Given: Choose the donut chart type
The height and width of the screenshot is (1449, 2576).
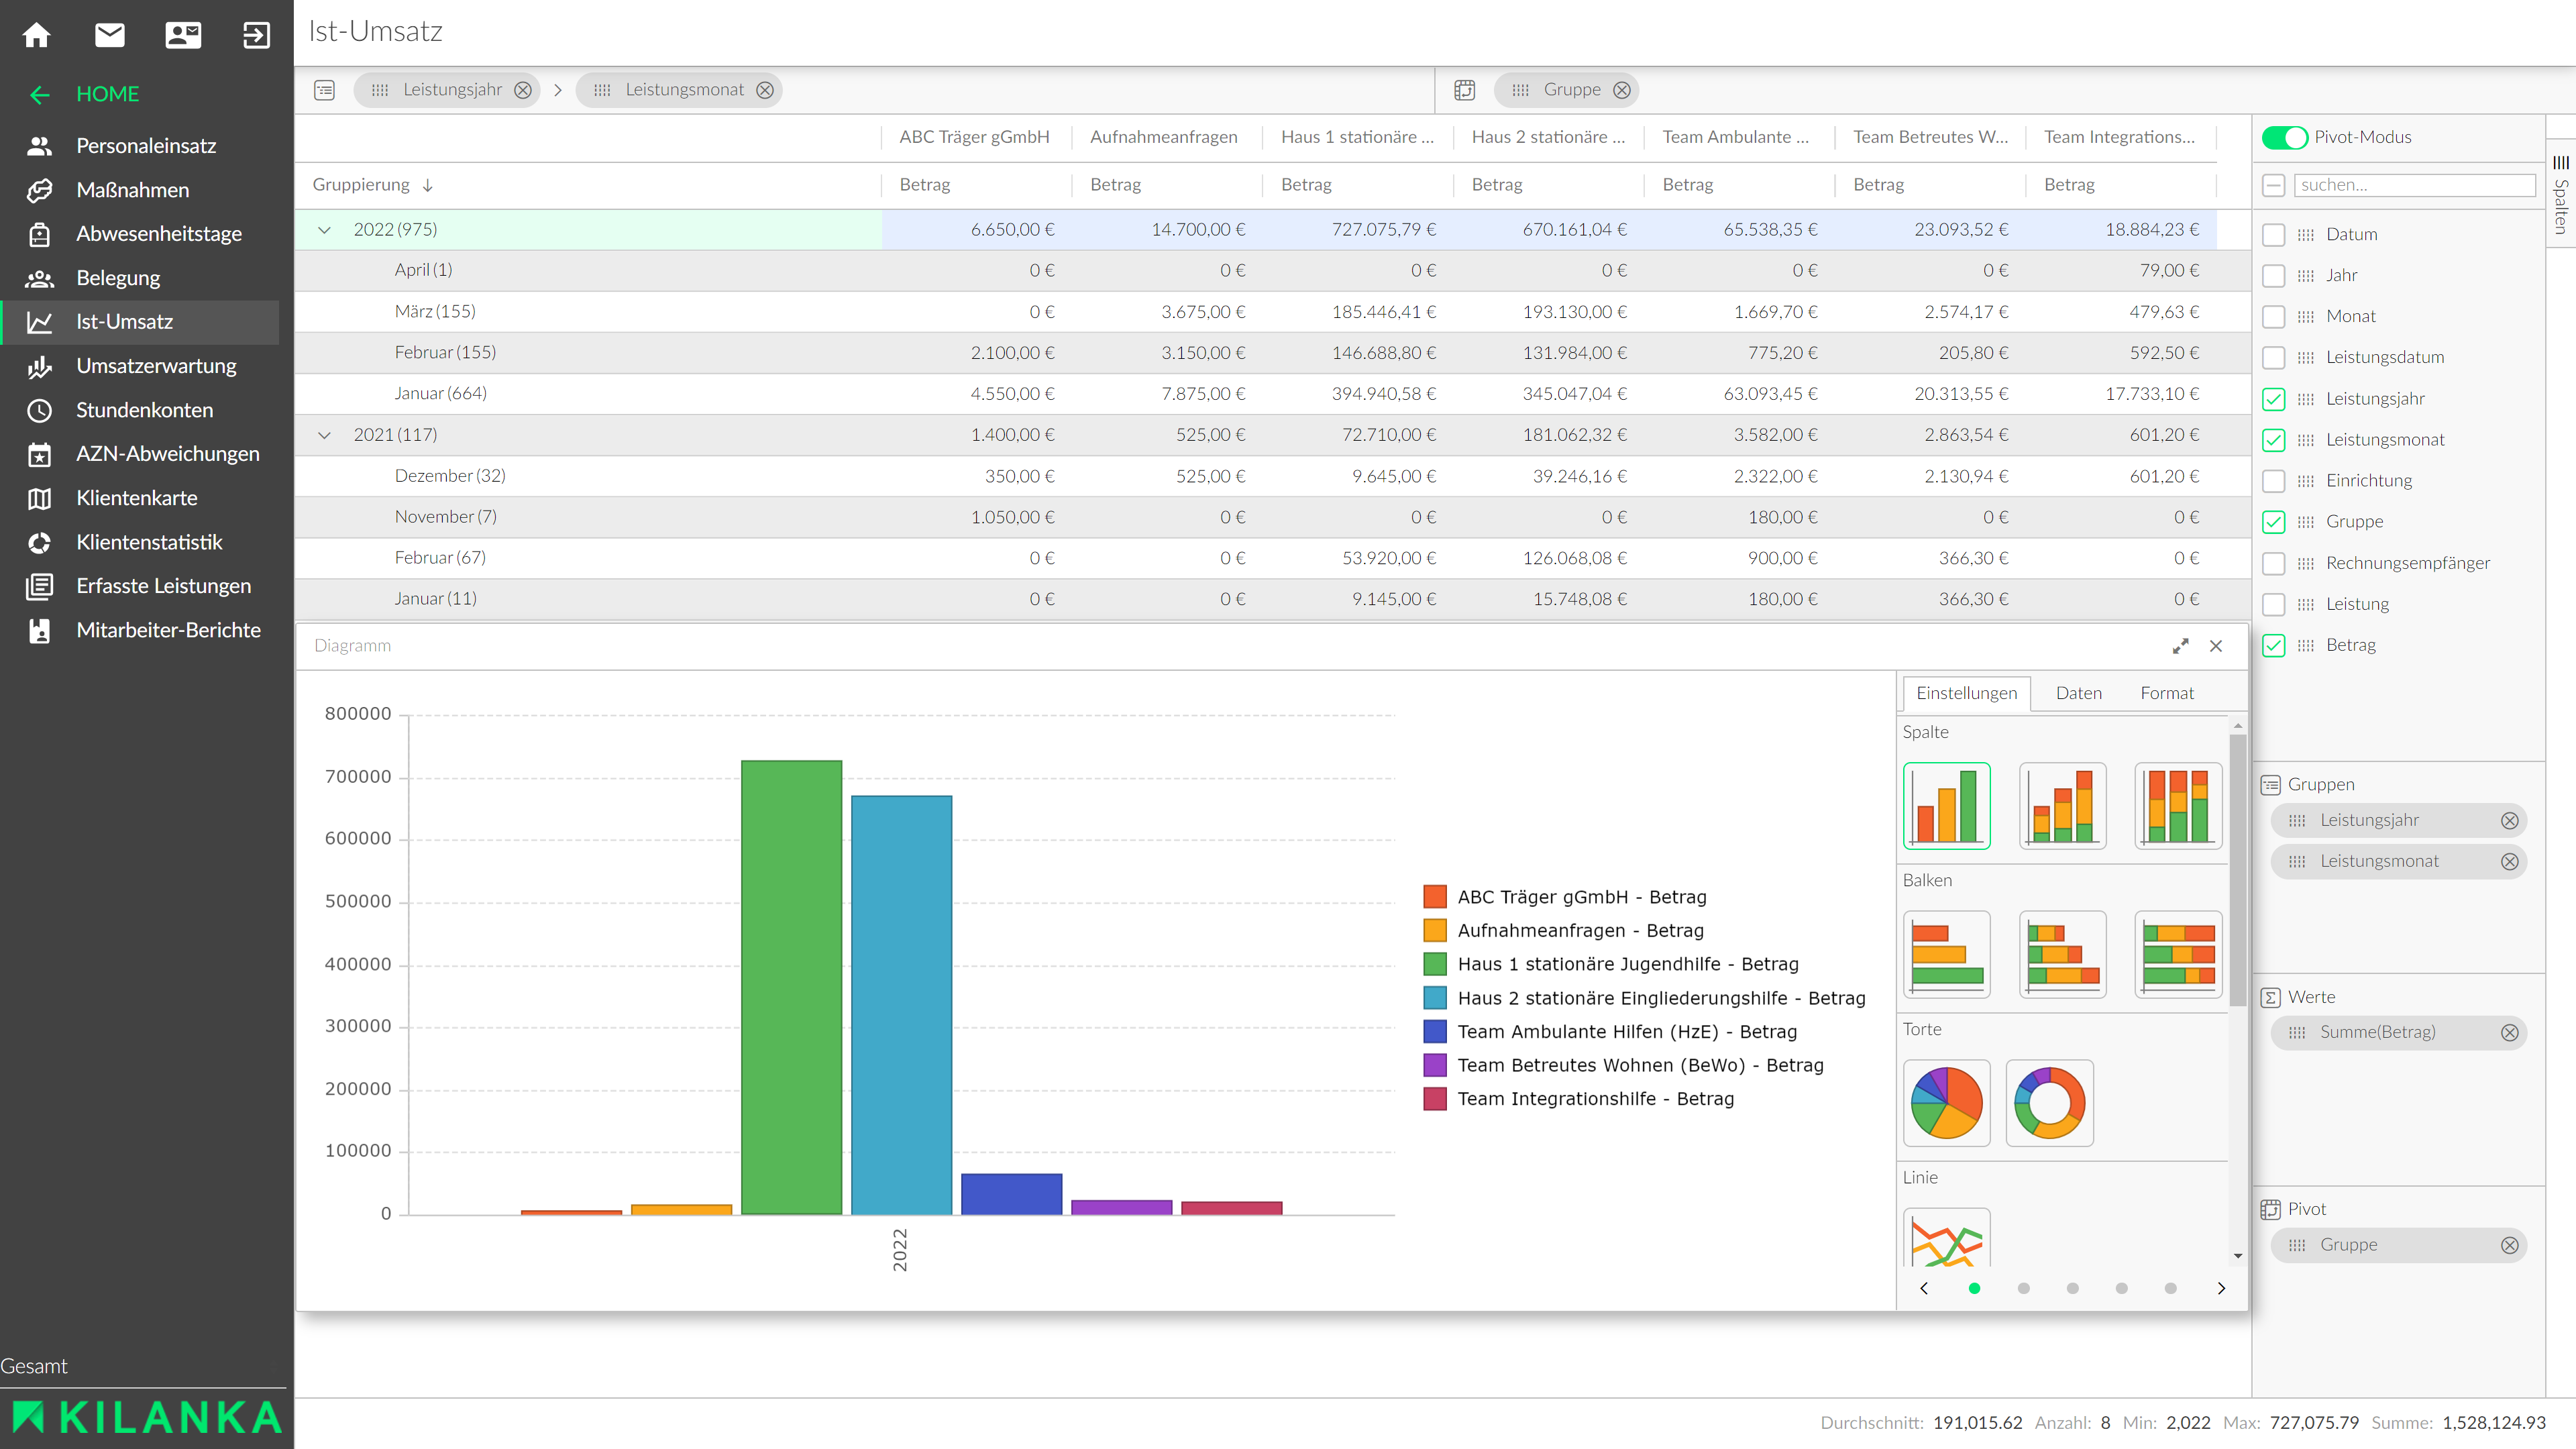Looking at the screenshot, I should click(2049, 1103).
